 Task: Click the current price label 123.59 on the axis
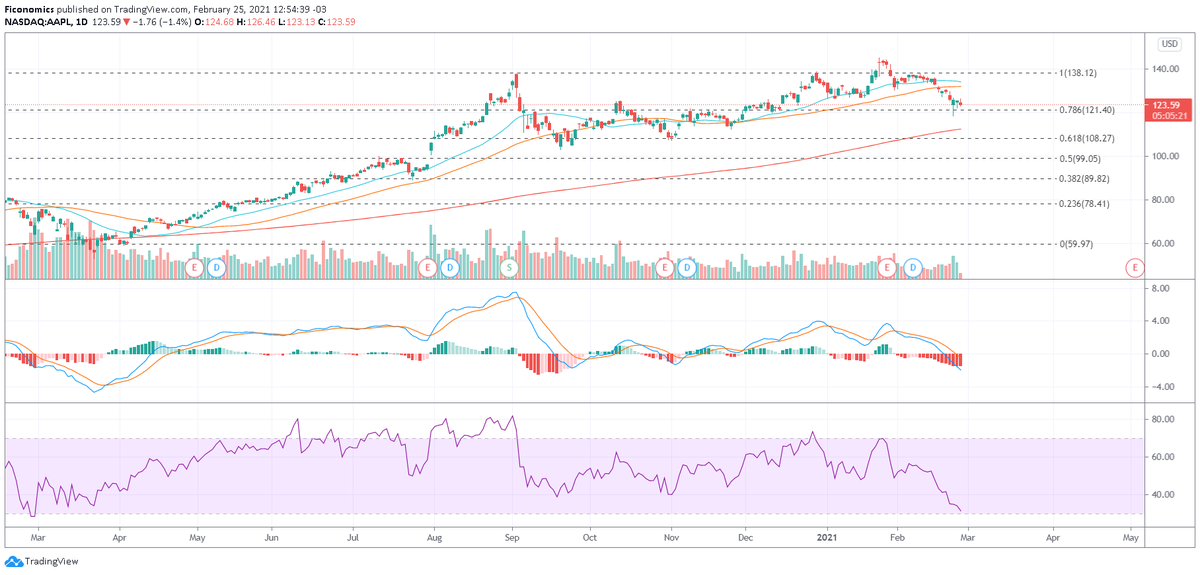(x=1169, y=104)
